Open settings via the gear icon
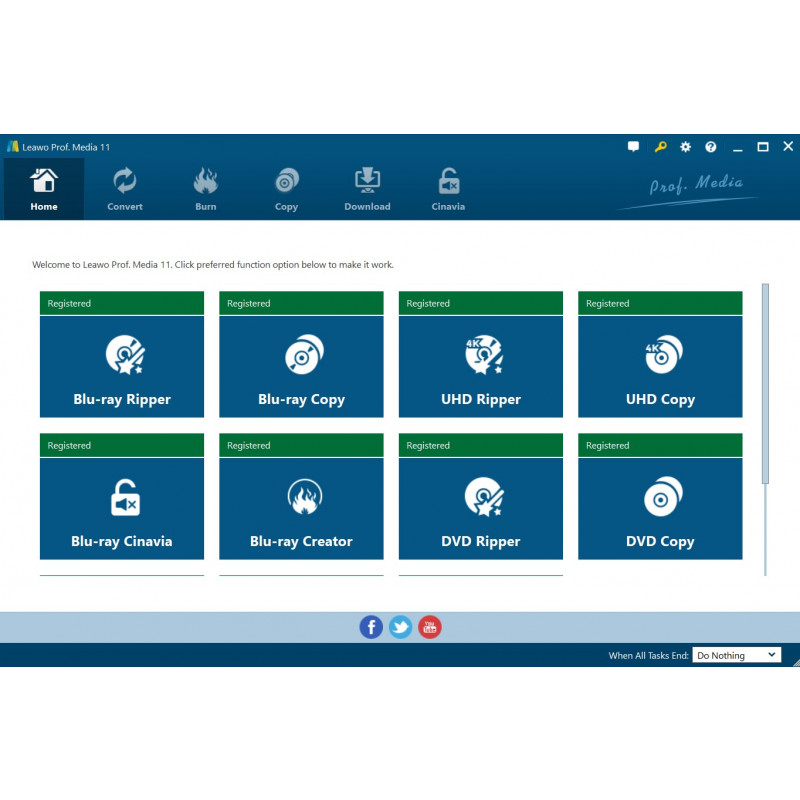Screen dimensions: 800x800 (685, 147)
